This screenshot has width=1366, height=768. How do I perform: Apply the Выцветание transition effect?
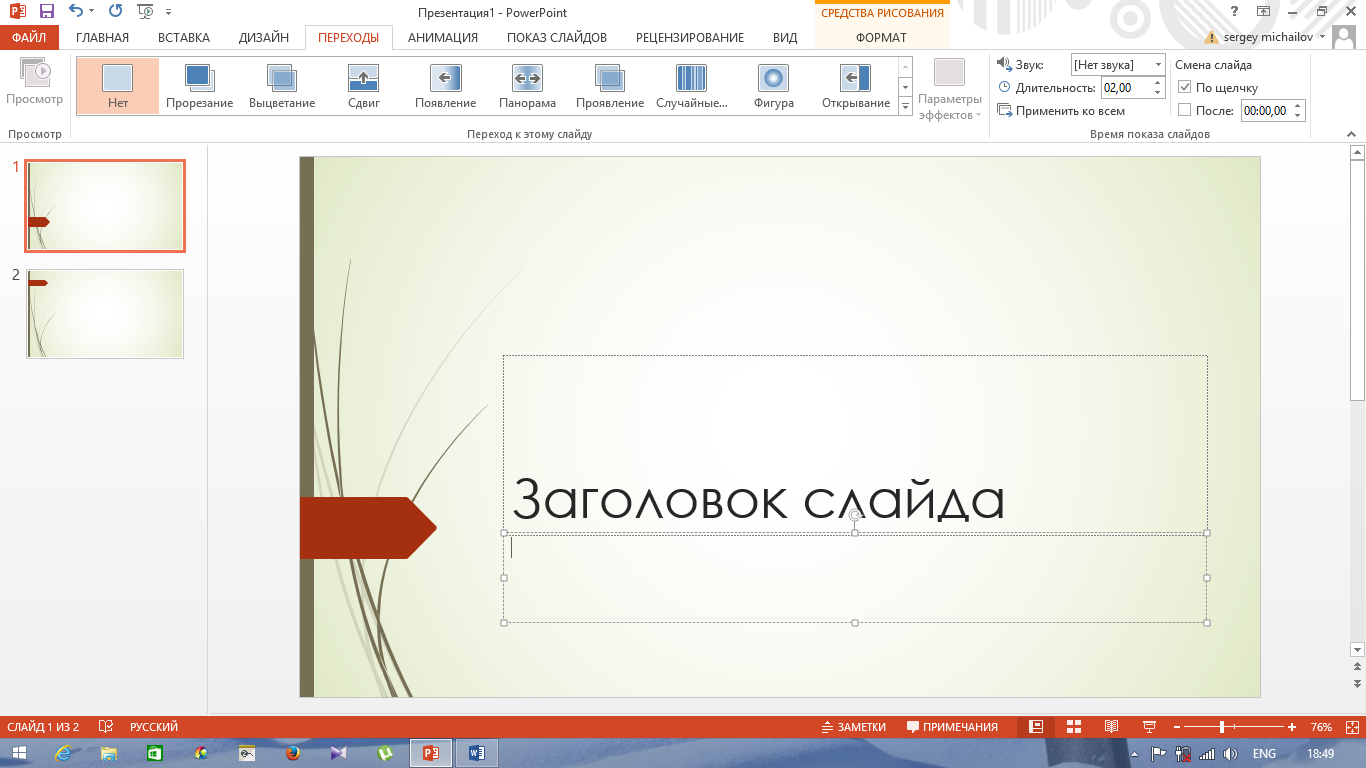point(282,86)
